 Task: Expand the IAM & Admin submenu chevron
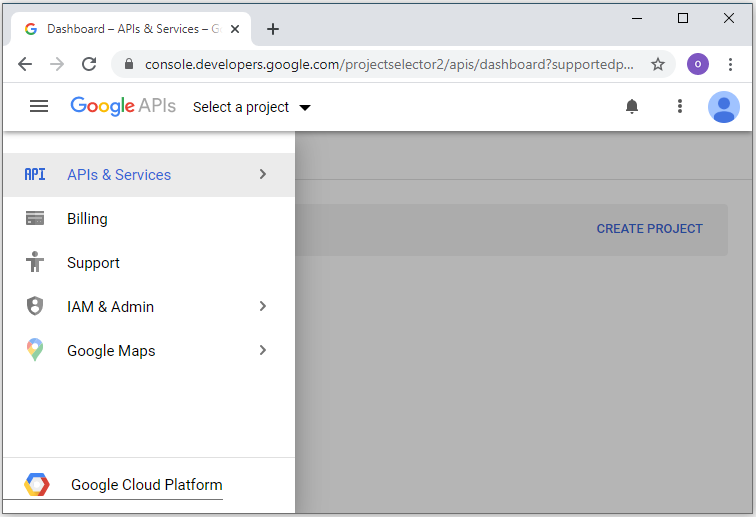pyautogui.click(x=263, y=306)
